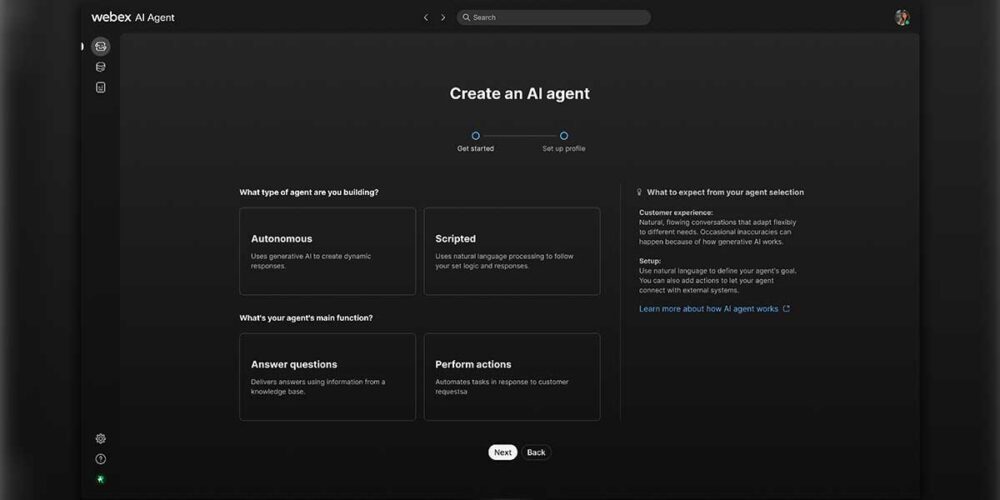Screen dimensions: 1000x500
Task: Click the Next button
Action: point(503,452)
